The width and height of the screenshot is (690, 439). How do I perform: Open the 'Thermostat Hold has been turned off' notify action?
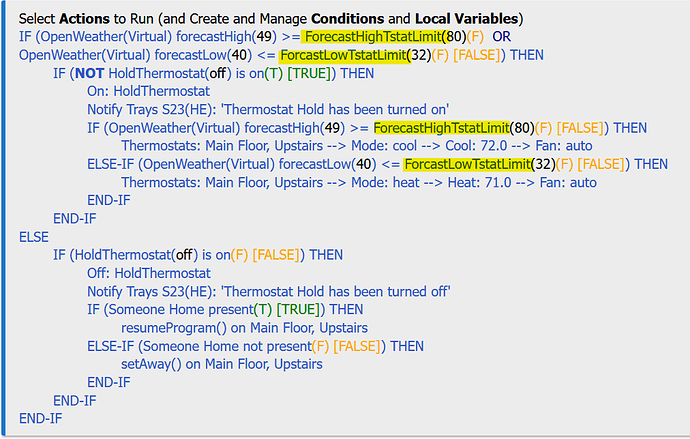tap(268, 291)
